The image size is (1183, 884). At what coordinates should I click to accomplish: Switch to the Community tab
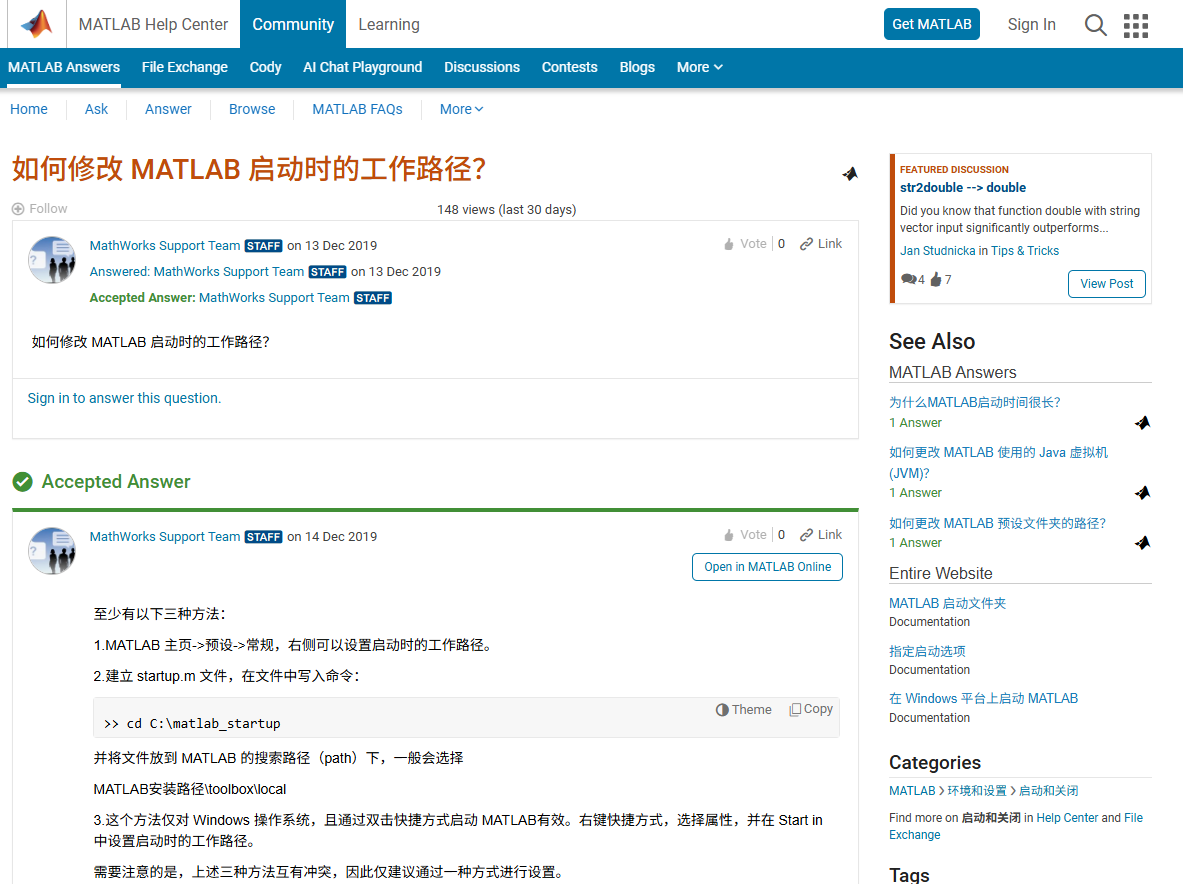coord(293,25)
